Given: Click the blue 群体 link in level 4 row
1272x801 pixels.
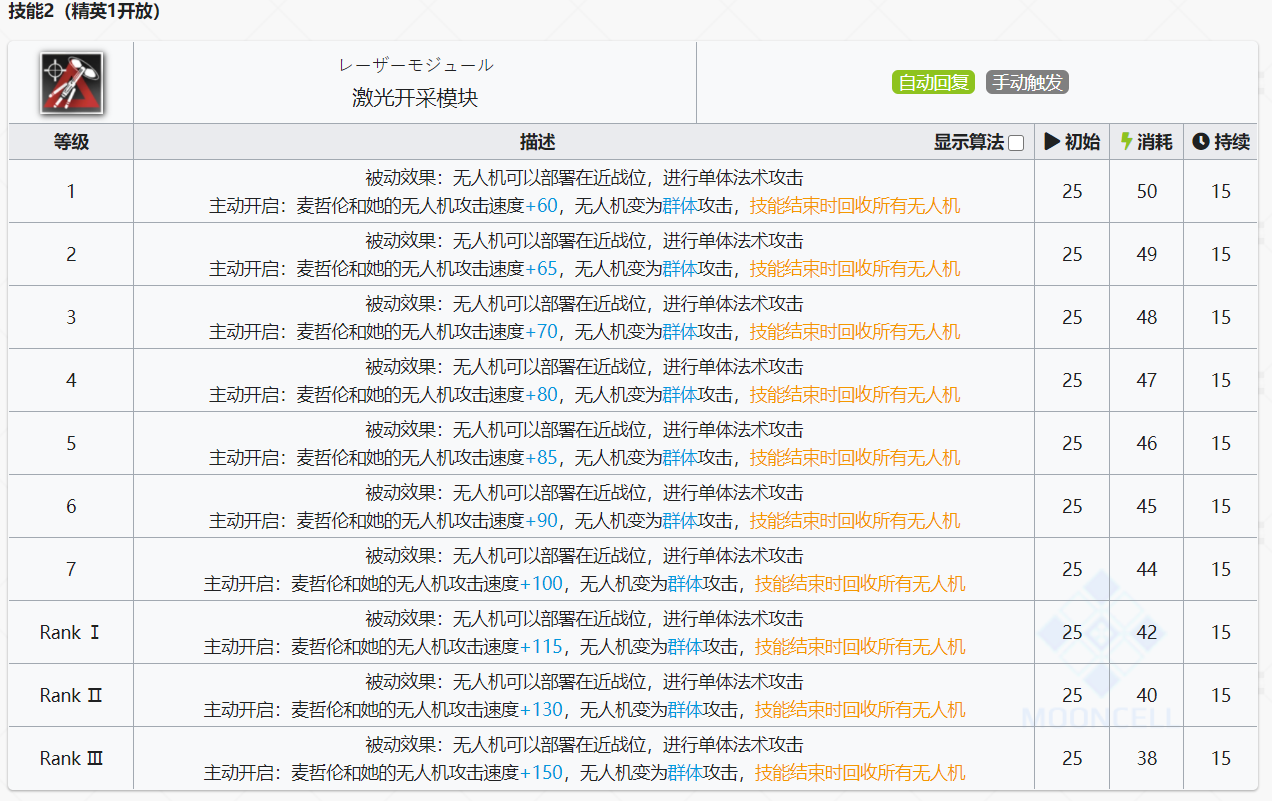Looking at the screenshot, I should [680, 395].
